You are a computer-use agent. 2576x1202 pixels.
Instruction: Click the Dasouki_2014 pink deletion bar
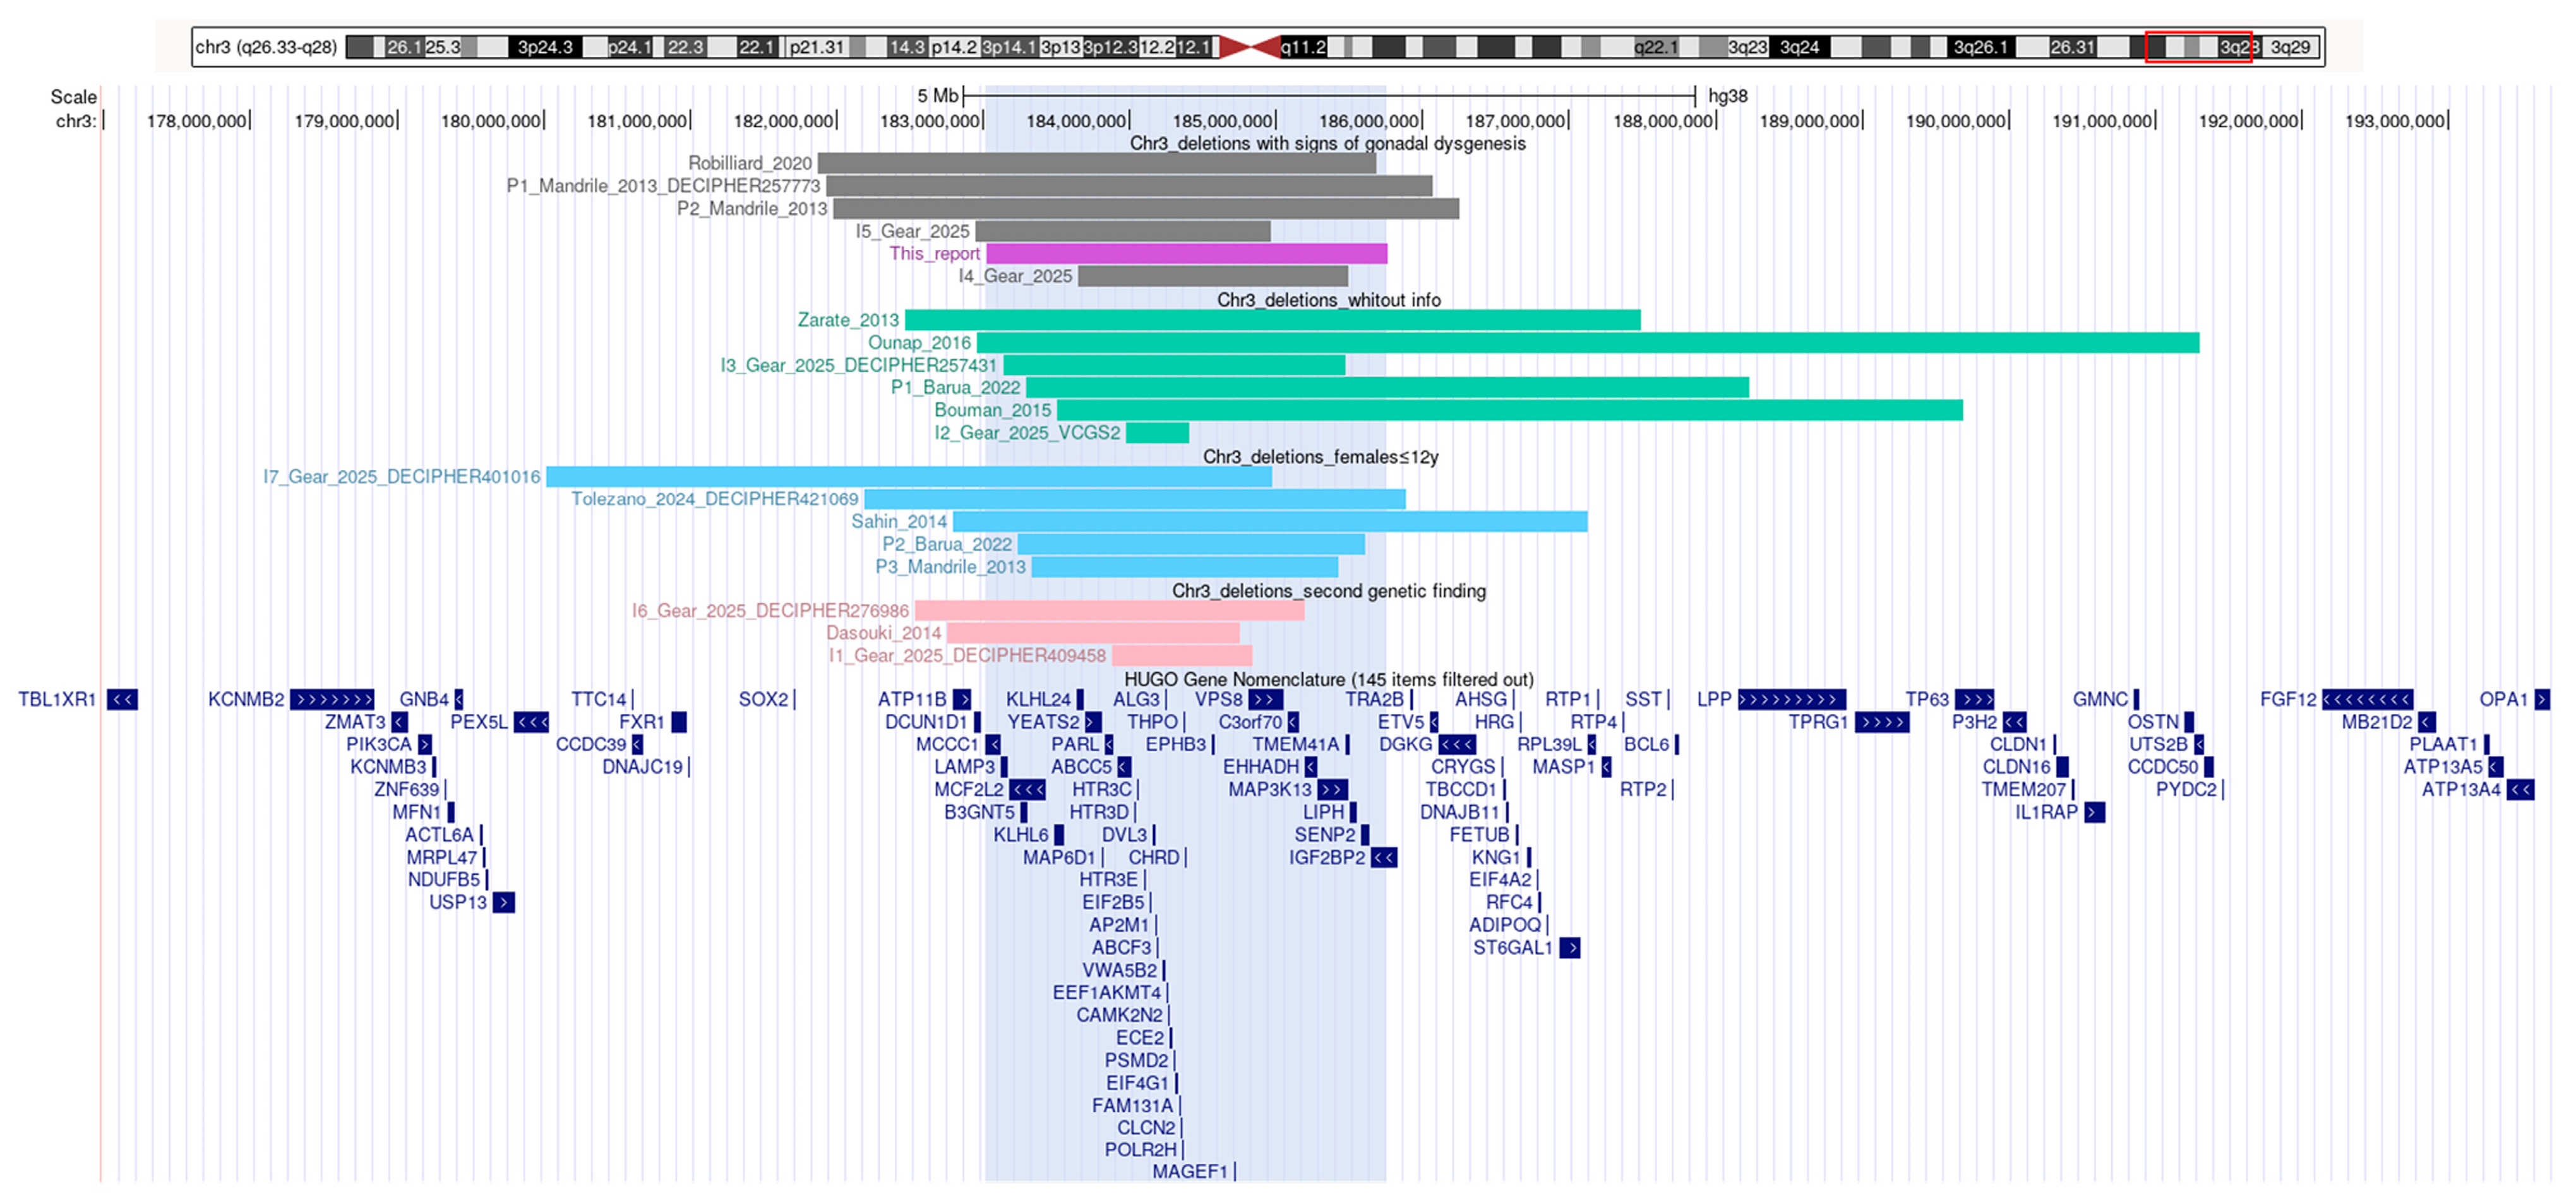tap(1093, 634)
